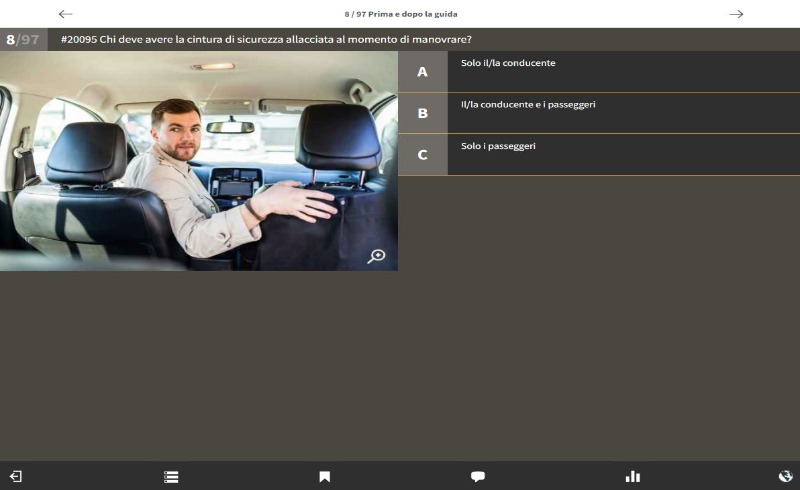The image size is (800, 490).
Task: Choose "Il/la conducente e i passeggeri" answer
Action: point(528,105)
